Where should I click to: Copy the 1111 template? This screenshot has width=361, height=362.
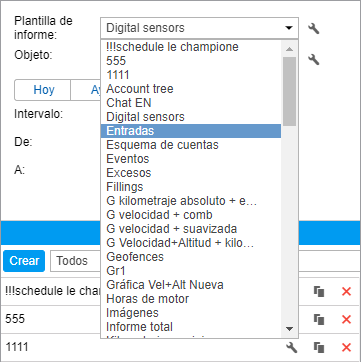tap(319, 348)
